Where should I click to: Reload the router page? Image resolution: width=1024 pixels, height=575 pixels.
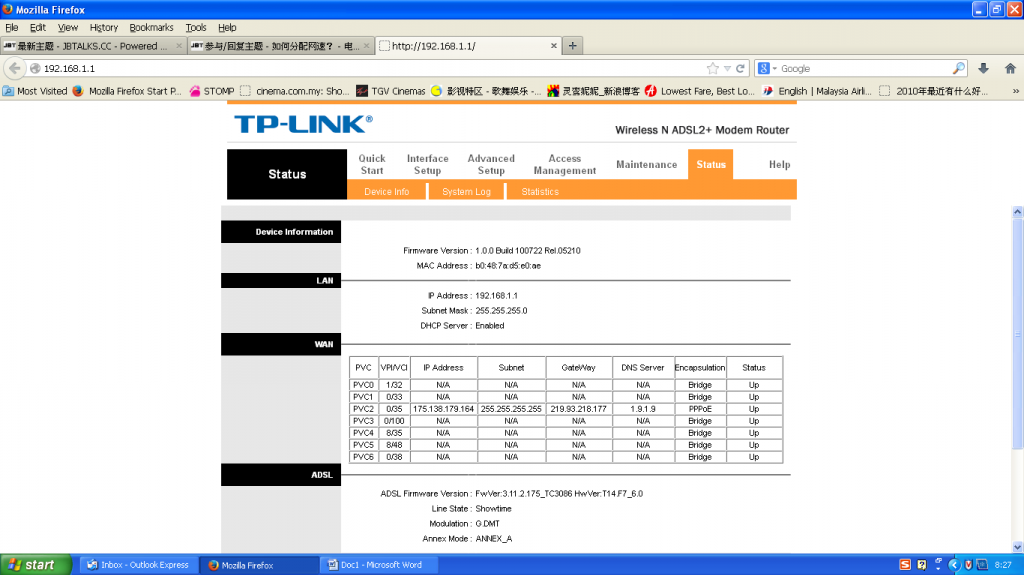[741, 68]
